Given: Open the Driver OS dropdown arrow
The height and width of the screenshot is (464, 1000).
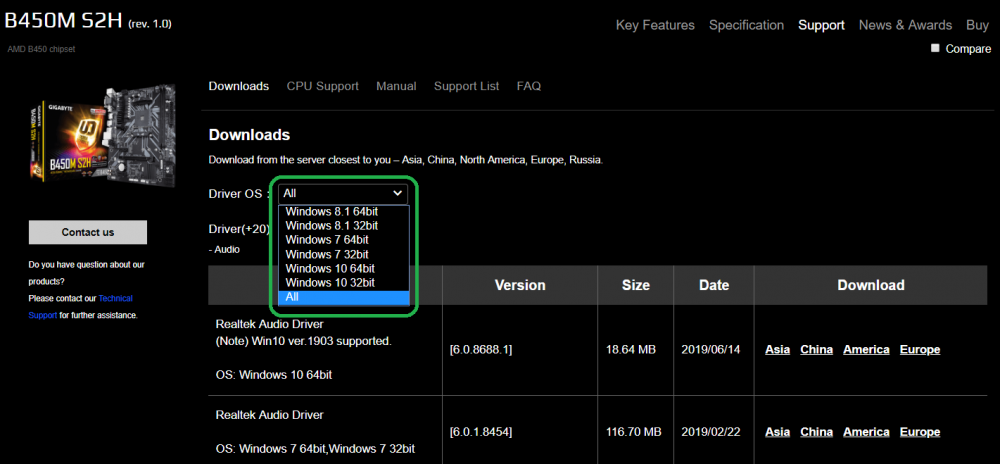Looking at the screenshot, I should (x=397, y=193).
